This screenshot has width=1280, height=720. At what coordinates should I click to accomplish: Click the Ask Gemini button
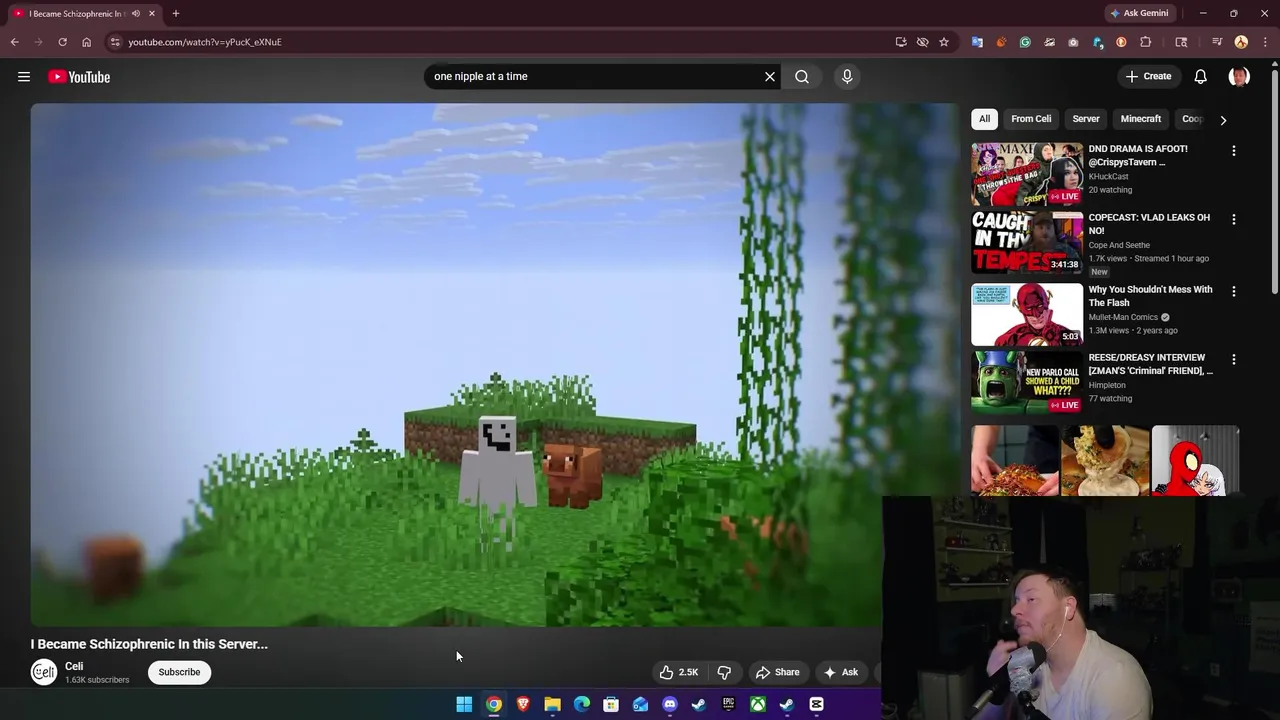pos(1139,13)
